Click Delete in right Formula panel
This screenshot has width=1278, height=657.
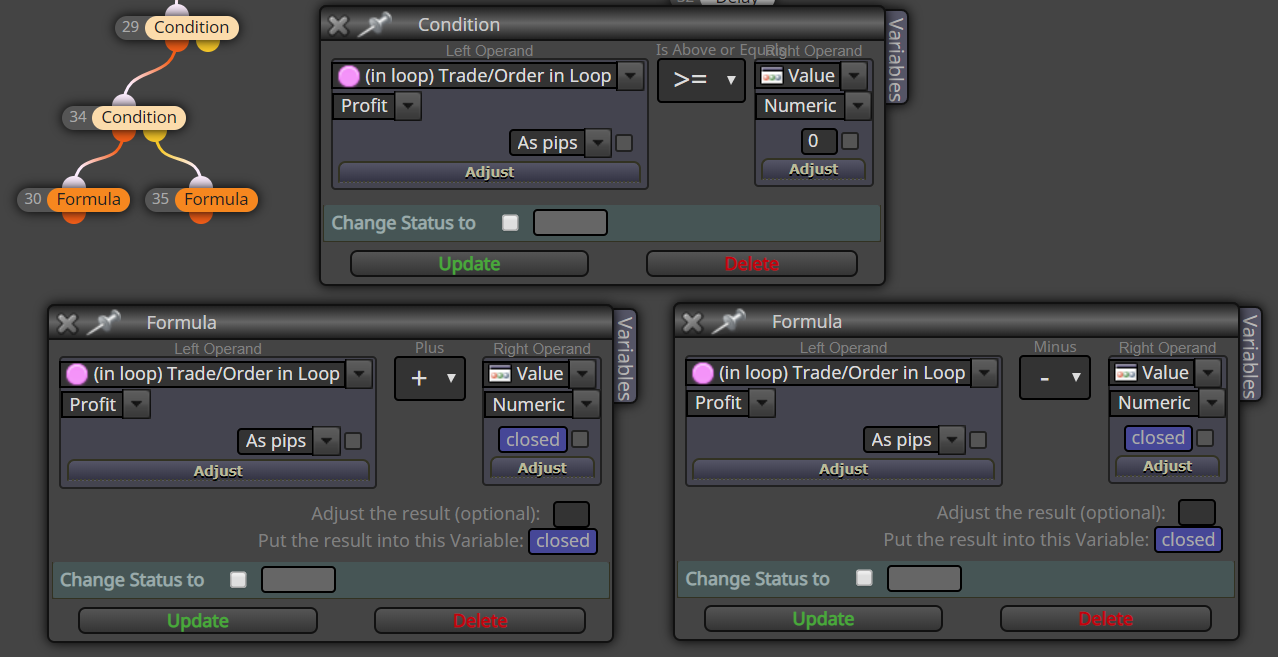1106,619
